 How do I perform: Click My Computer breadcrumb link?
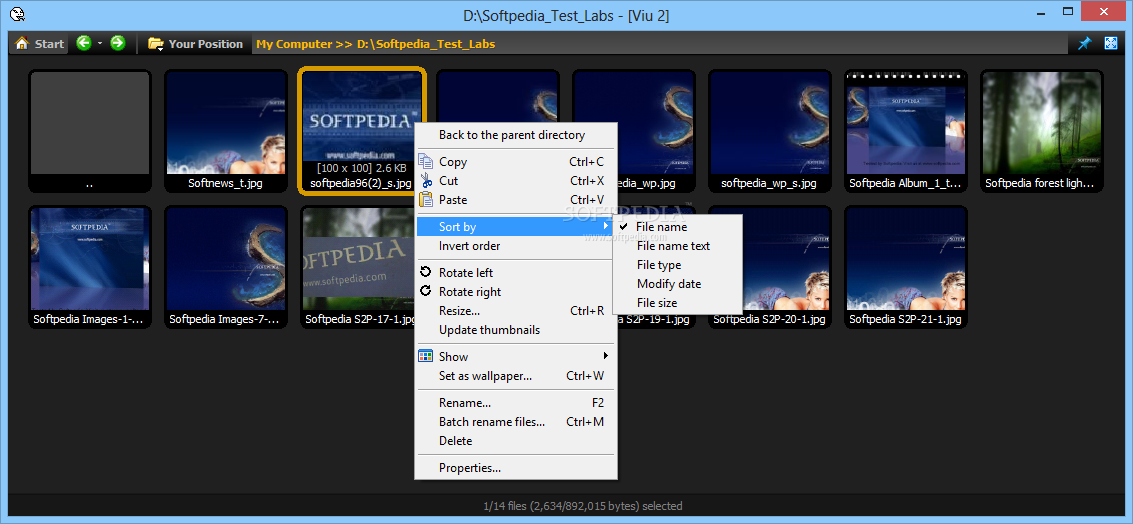pos(294,44)
